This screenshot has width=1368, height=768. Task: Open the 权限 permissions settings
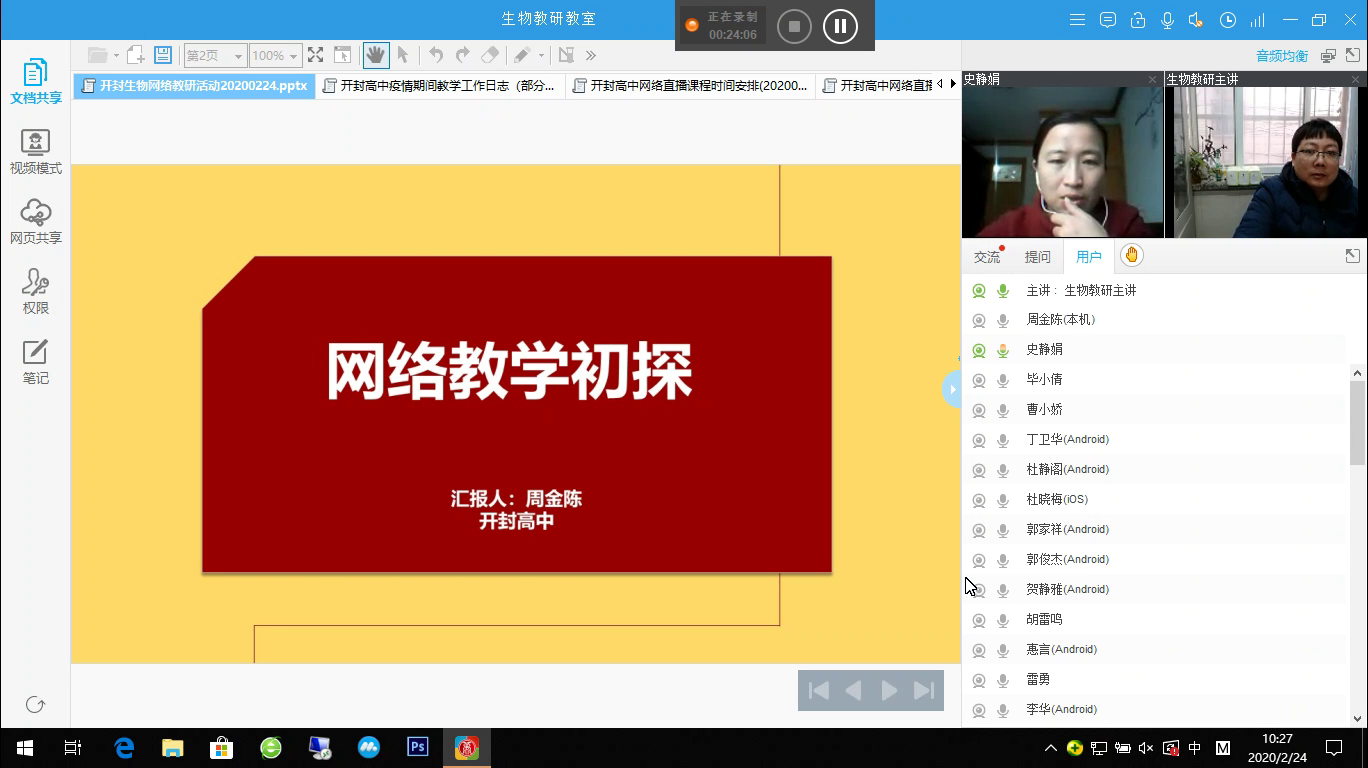pyautogui.click(x=36, y=292)
